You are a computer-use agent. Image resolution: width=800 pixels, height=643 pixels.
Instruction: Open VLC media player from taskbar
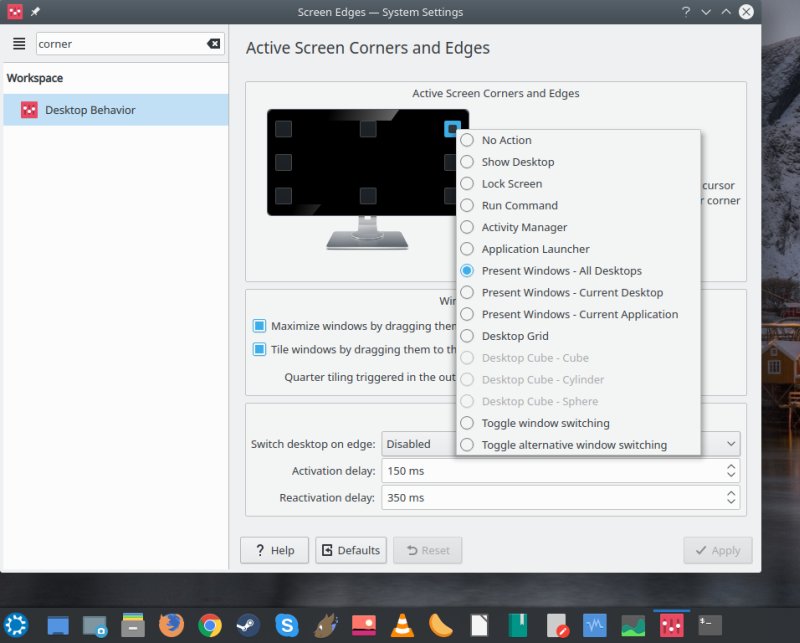[402, 625]
